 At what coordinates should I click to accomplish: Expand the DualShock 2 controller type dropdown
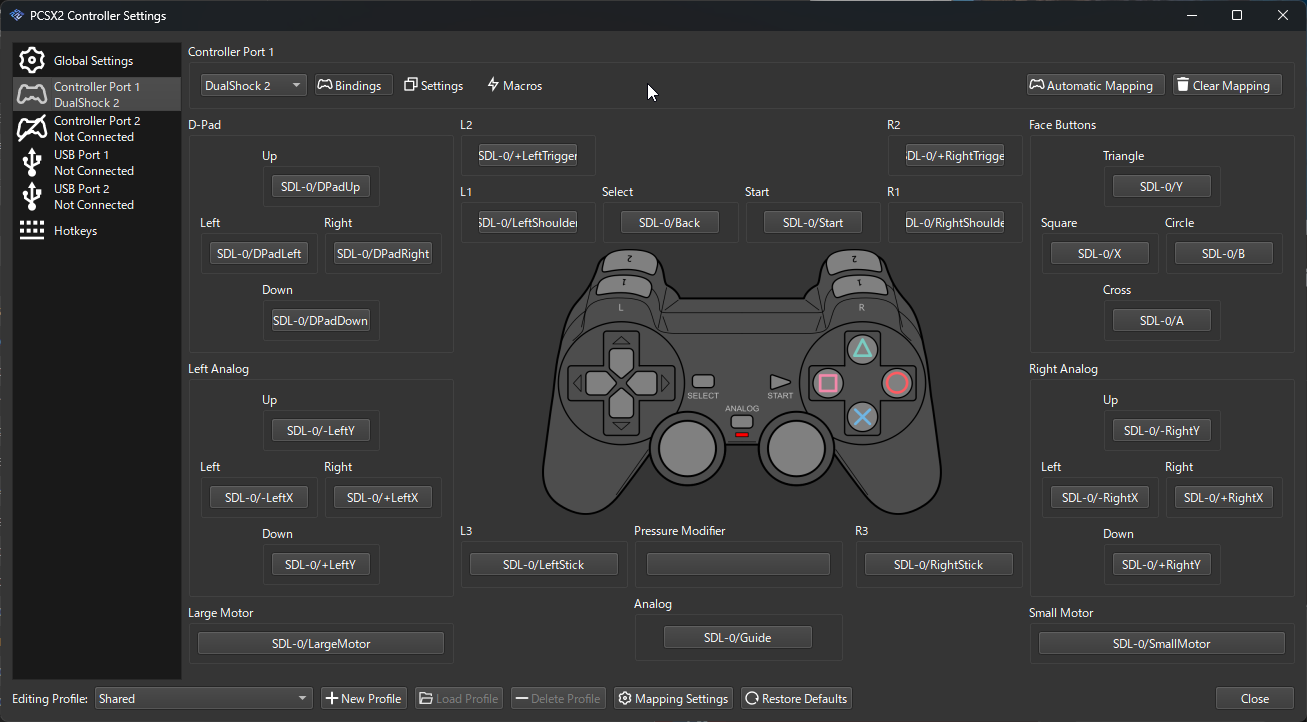[253, 86]
